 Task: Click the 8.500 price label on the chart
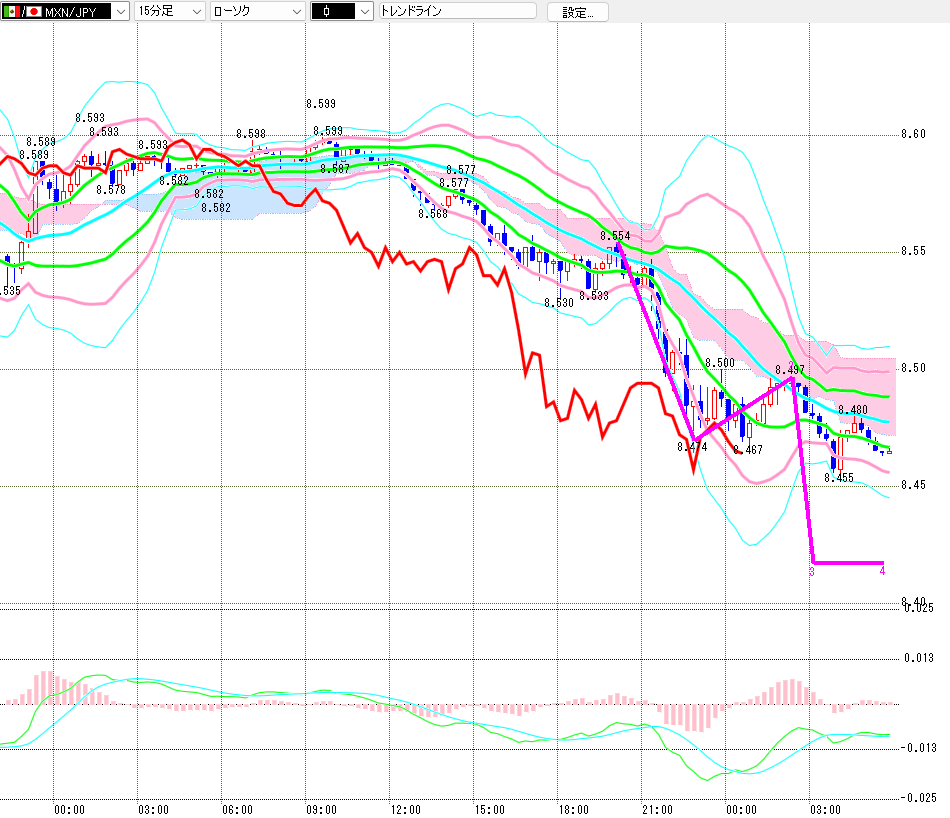pyautogui.click(x=720, y=363)
